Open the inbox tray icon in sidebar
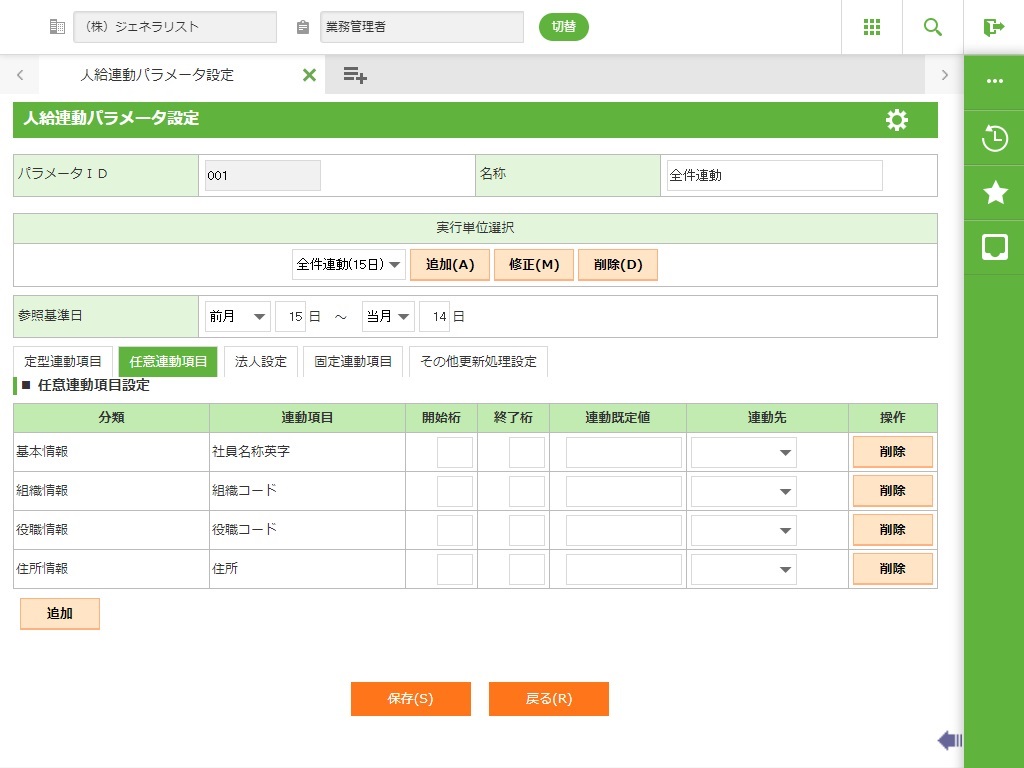Image resolution: width=1024 pixels, height=768 pixels. tap(995, 247)
